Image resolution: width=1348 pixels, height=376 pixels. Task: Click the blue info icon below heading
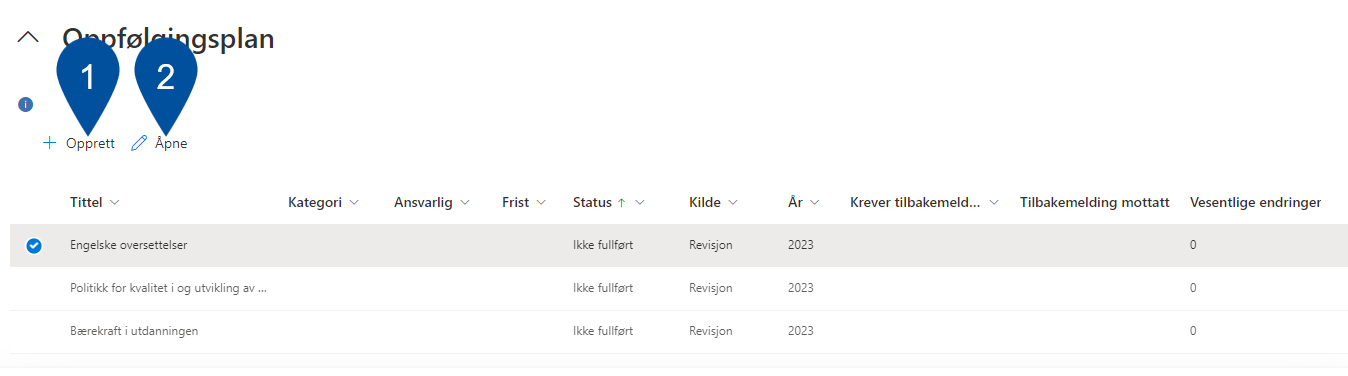coord(26,104)
